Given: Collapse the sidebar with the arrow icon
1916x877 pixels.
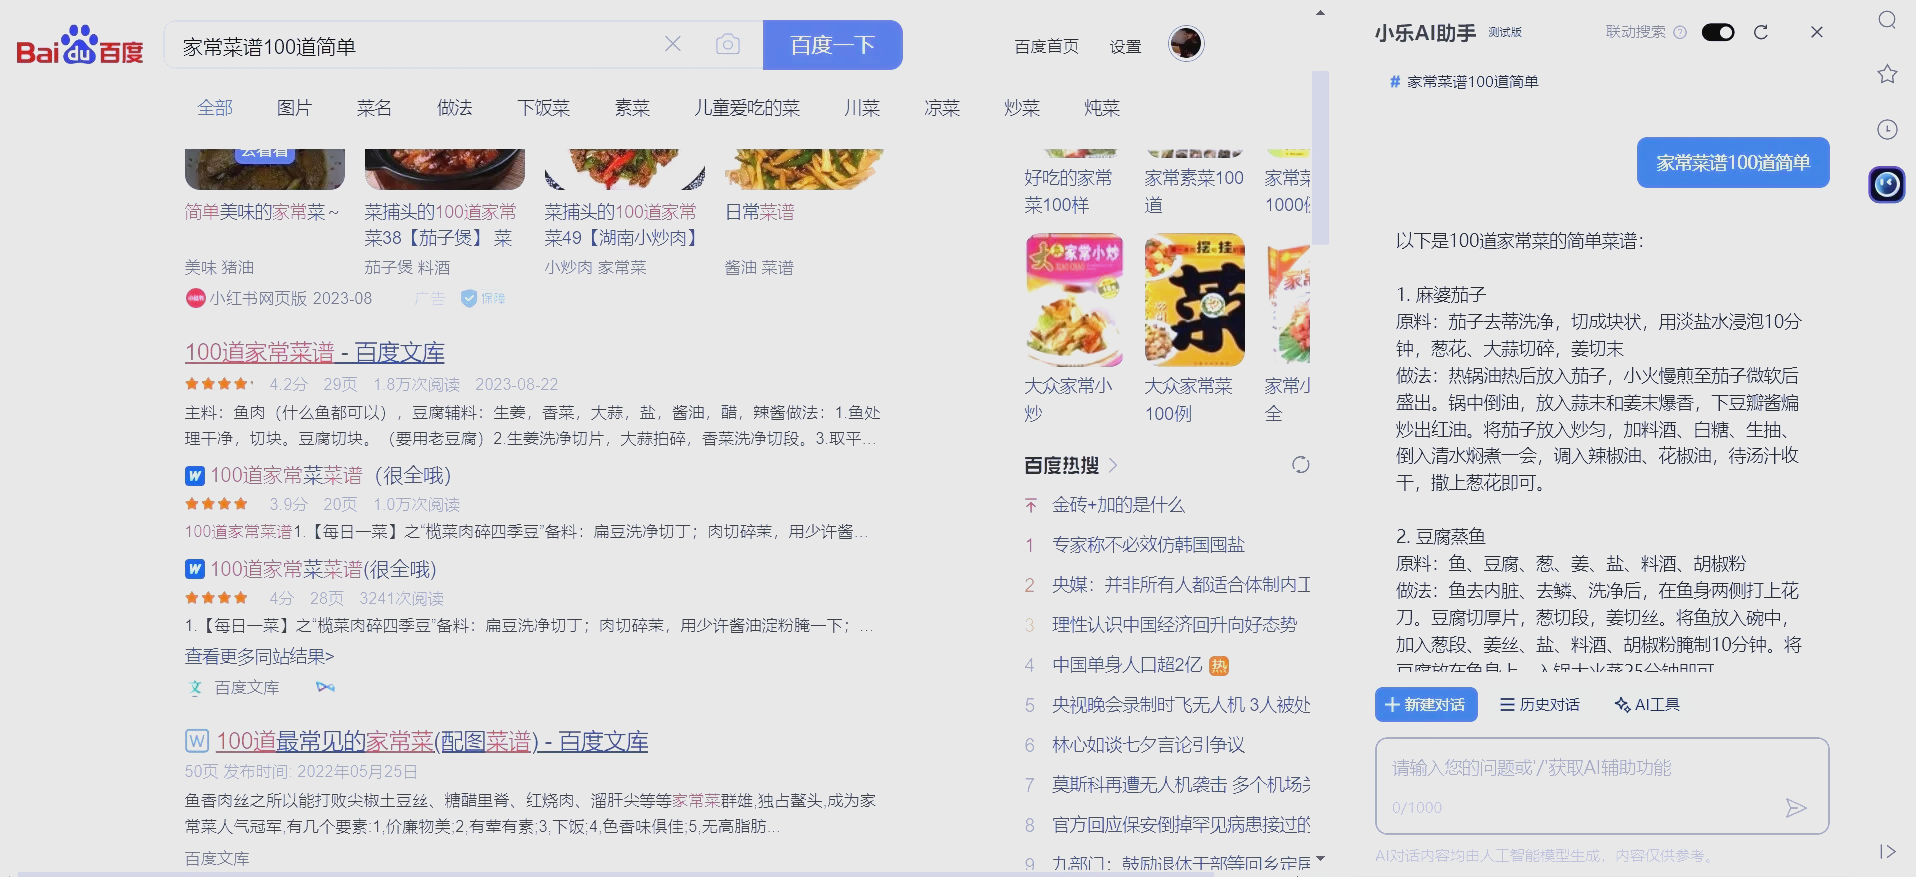Looking at the screenshot, I should [x=1887, y=851].
